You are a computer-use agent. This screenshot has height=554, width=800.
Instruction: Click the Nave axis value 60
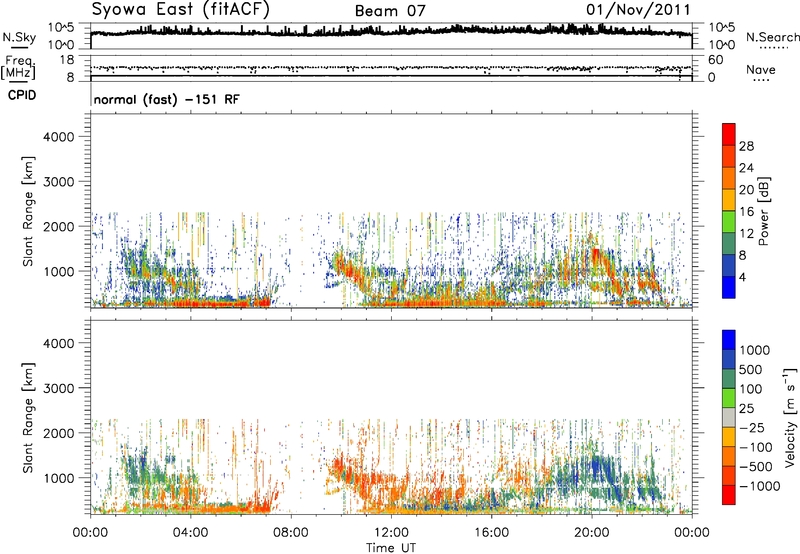(715, 60)
